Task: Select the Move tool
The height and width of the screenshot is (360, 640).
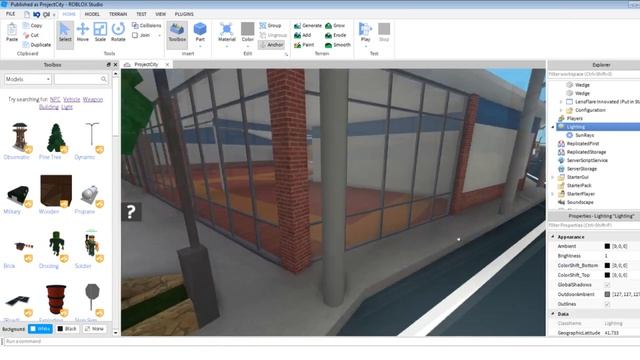Action: [x=82, y=32]
